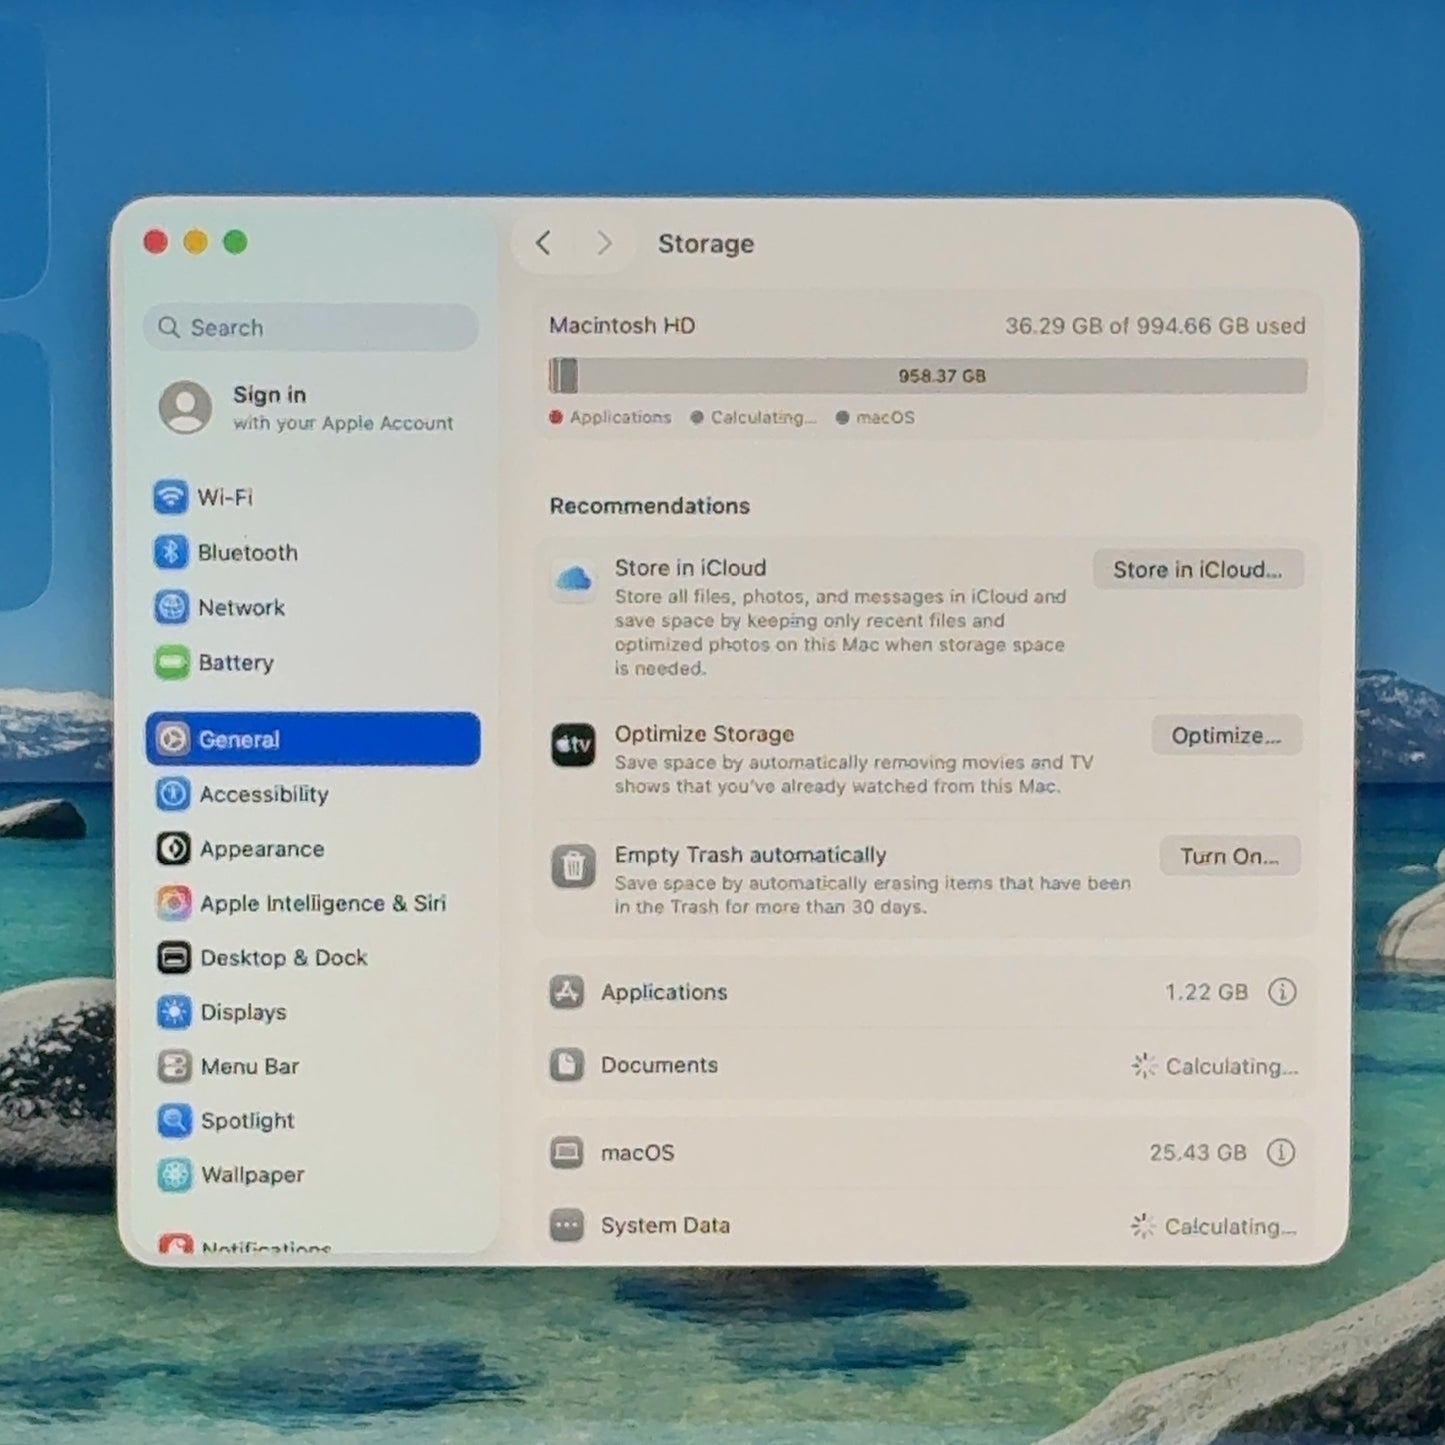Click the Battery icon in sidebar
This screenshot has height=1445, width=1445.
[172, 662]
